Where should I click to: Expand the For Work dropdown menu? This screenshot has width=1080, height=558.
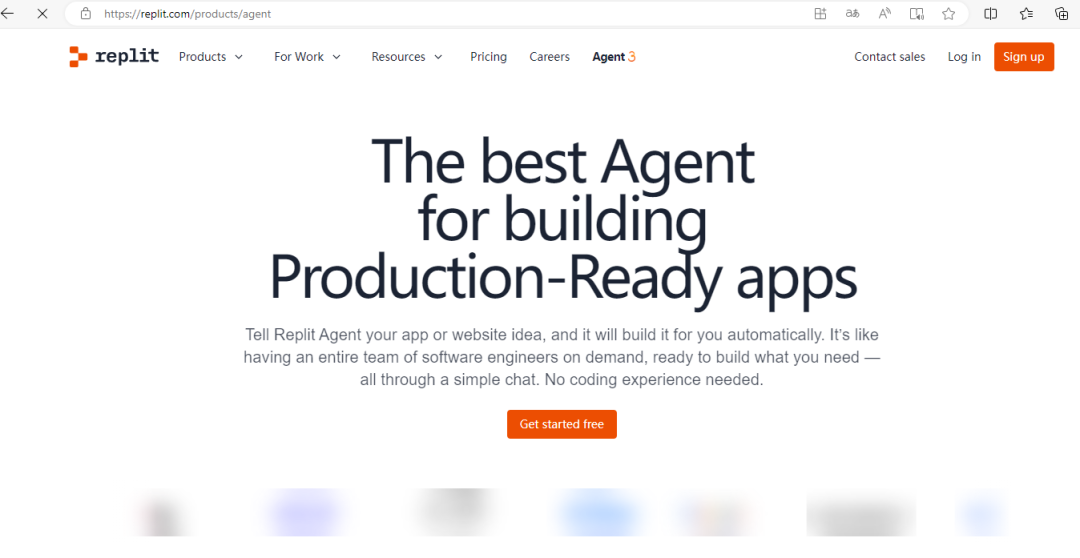[x=307, y=57]
